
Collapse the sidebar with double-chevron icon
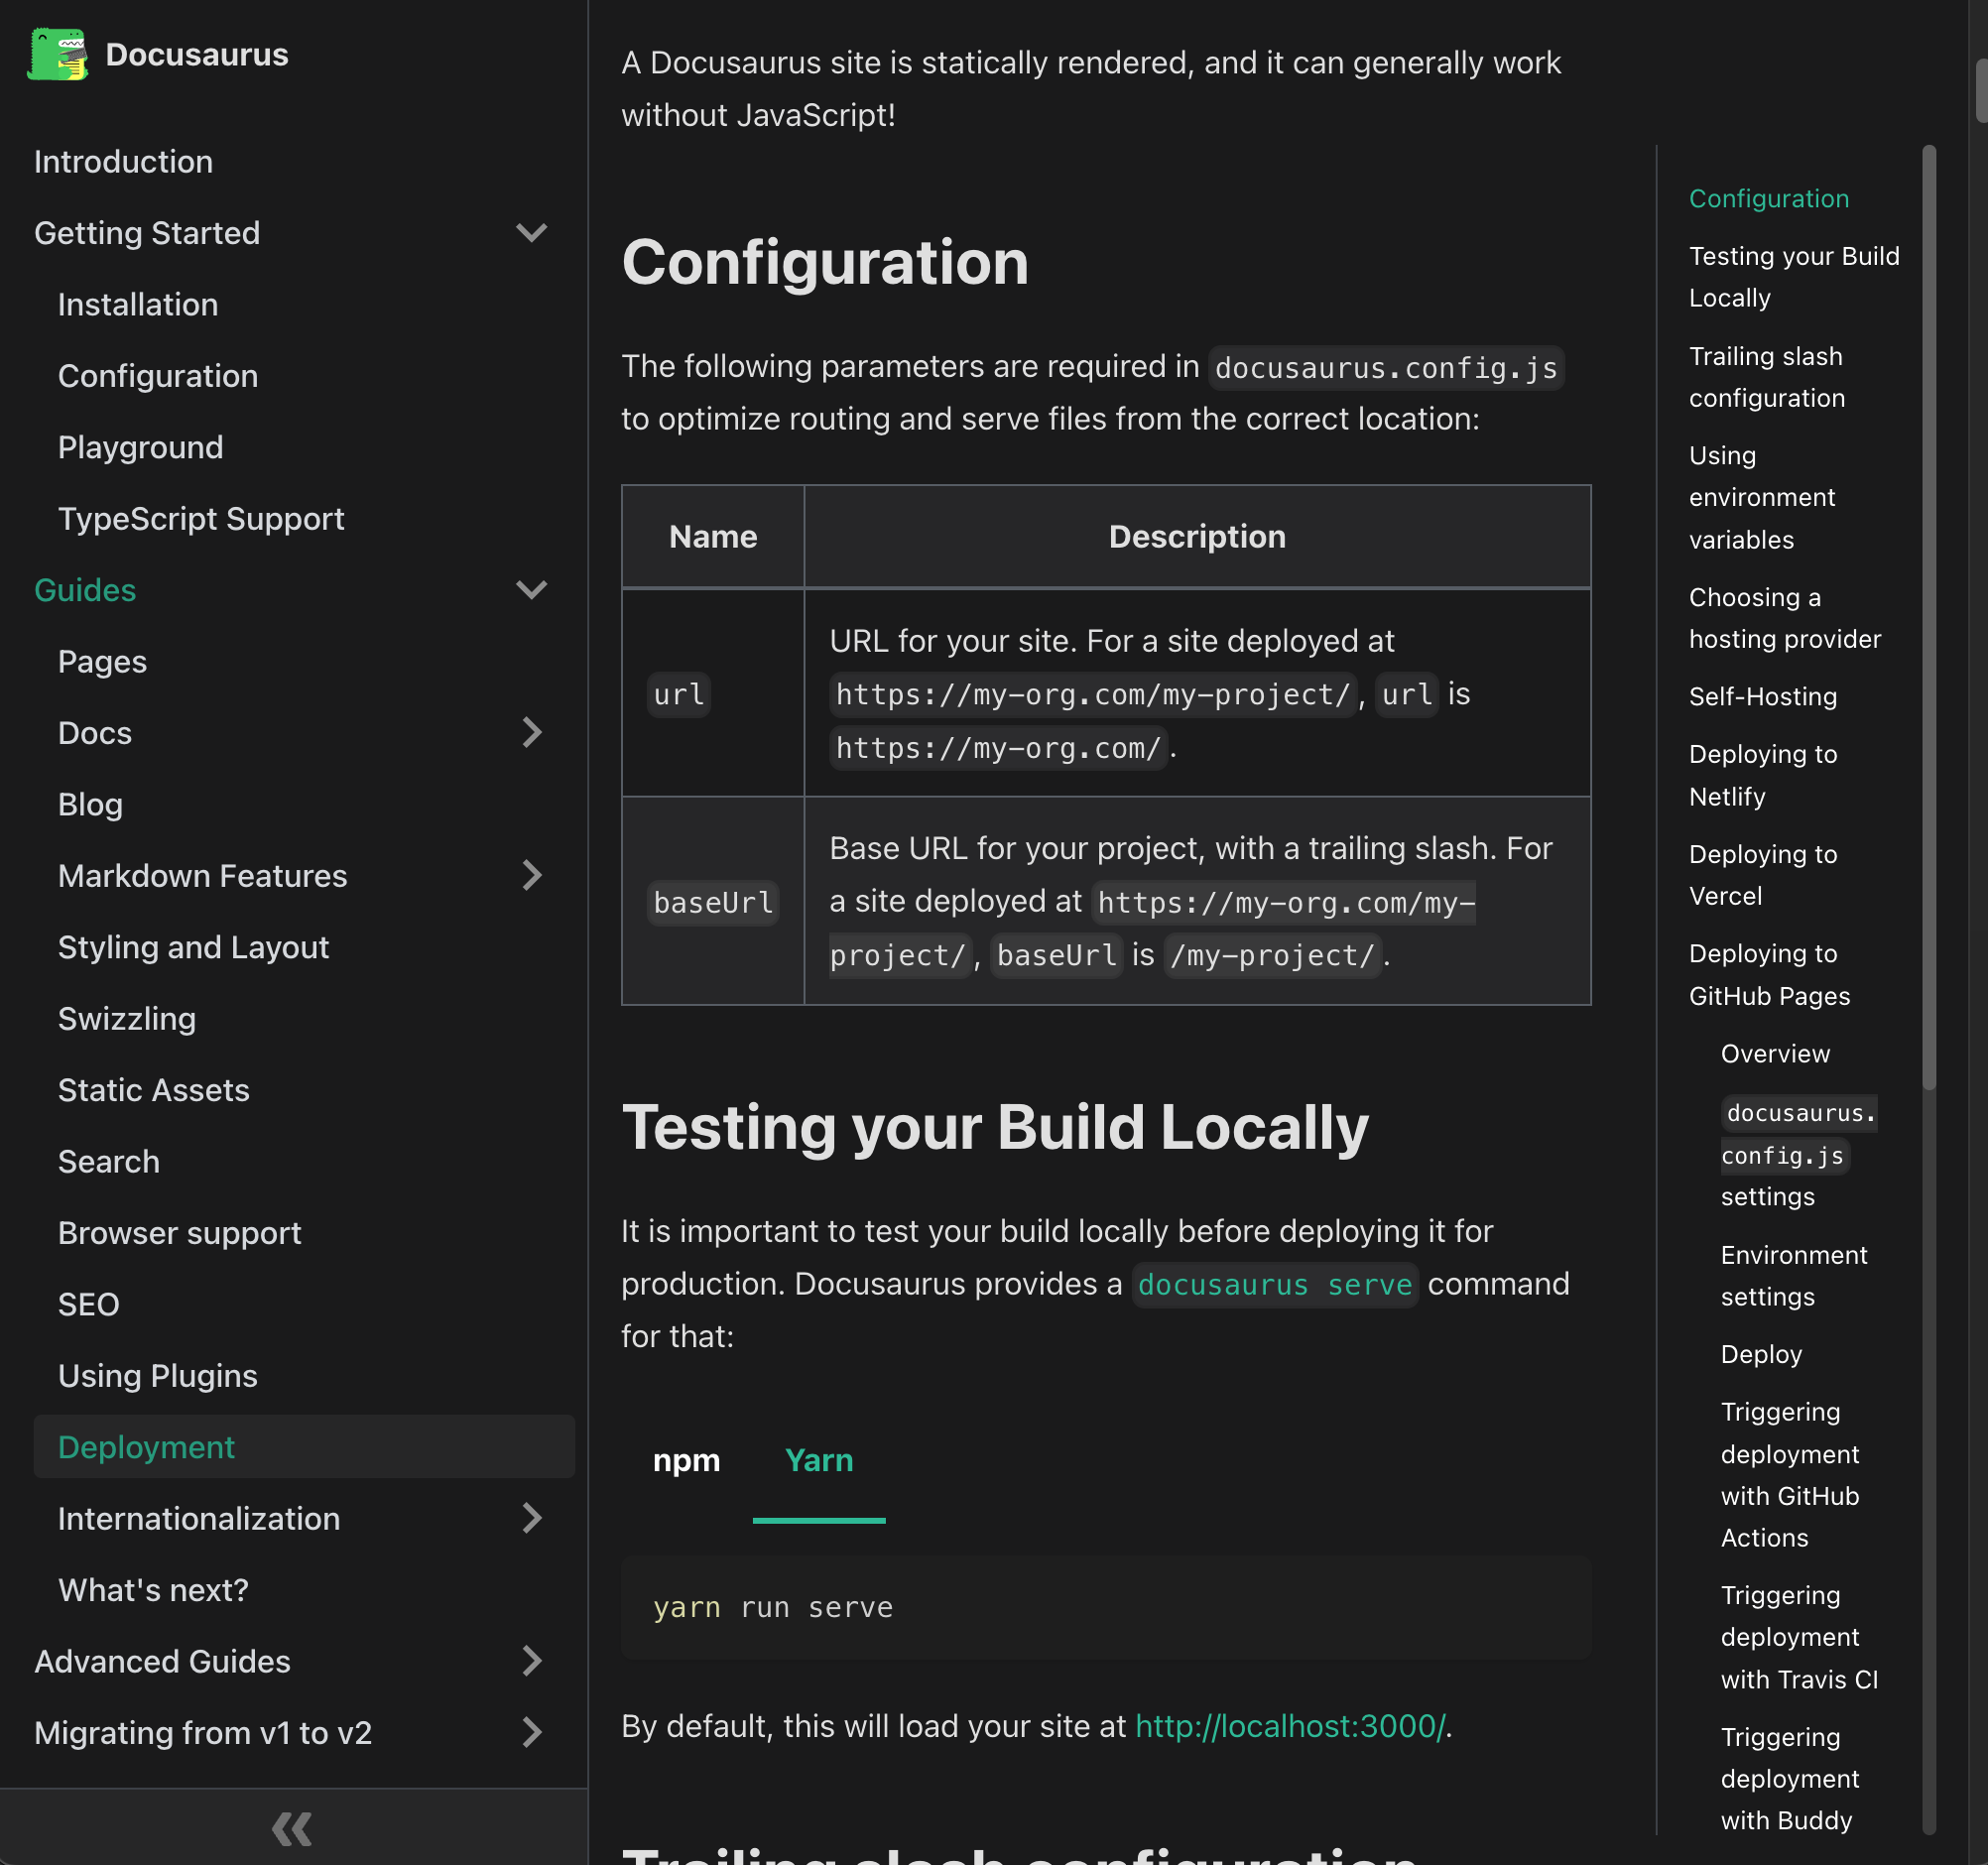[x=292, y=1828]
